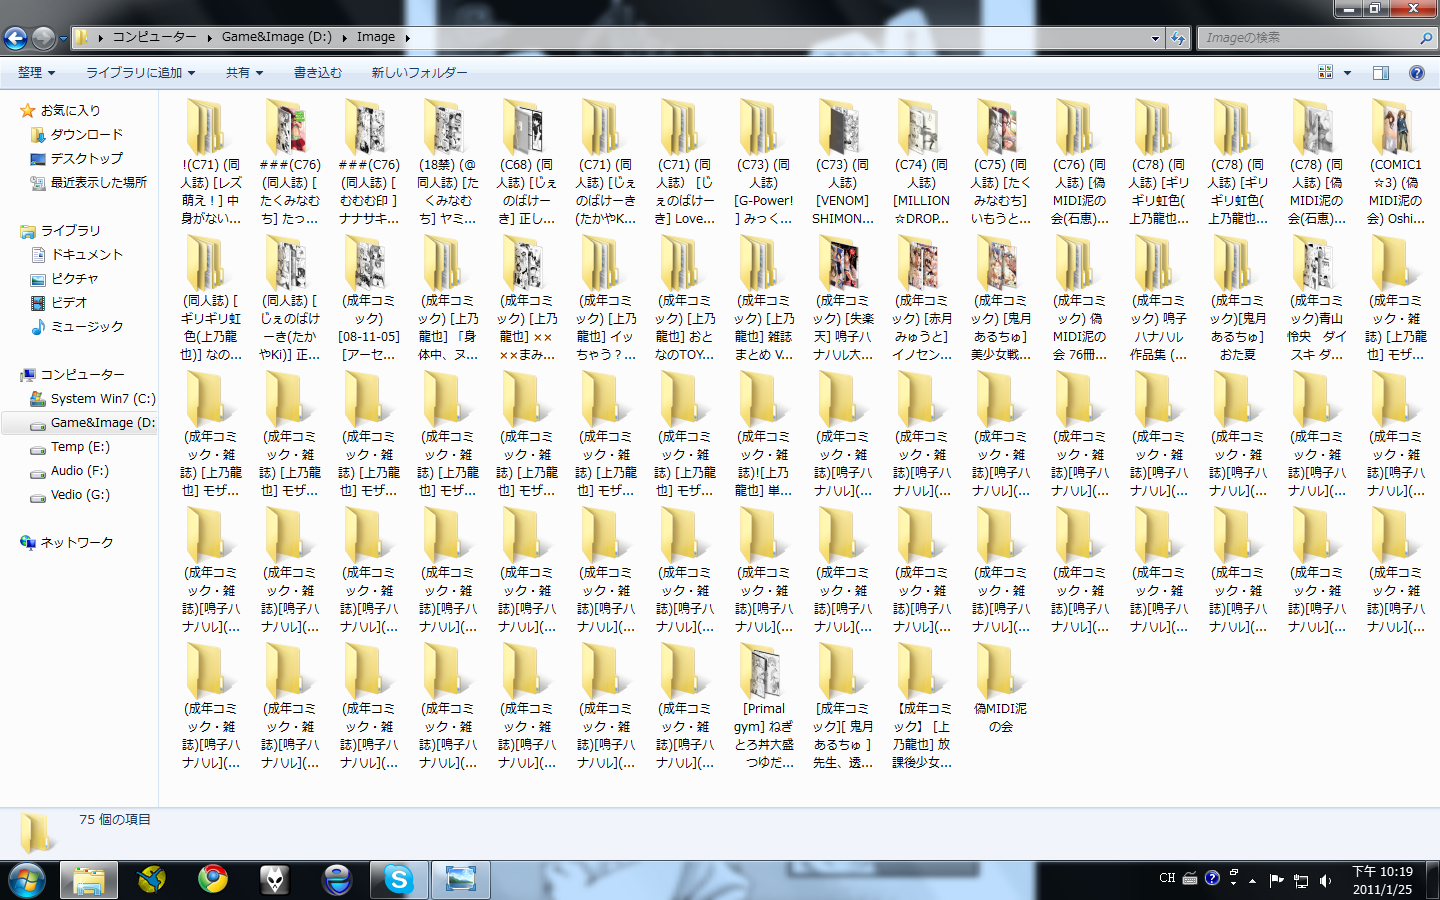Open ライブラリに追加 menu
The image size is (1440, 900).
tap(140, 73)
